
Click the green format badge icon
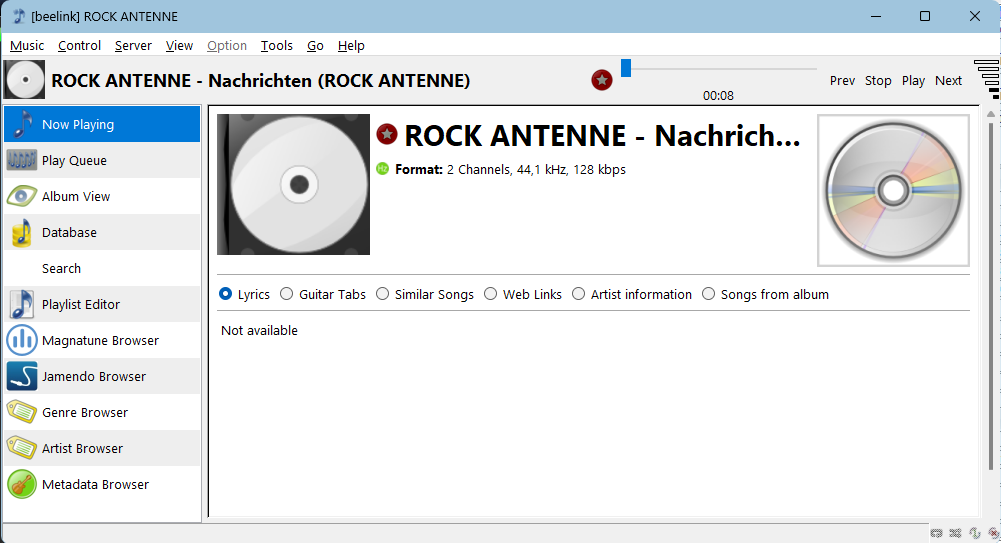(382, 169)
